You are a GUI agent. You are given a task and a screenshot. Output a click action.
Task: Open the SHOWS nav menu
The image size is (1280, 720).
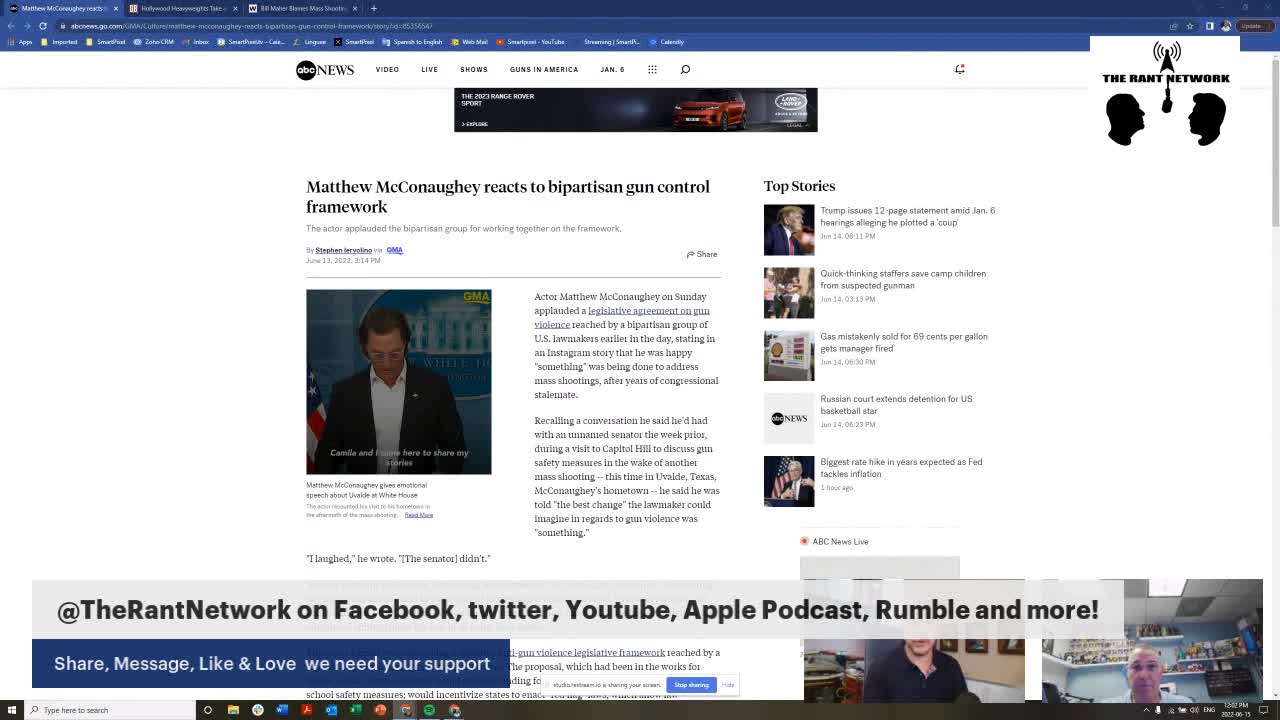click(474, 69)
